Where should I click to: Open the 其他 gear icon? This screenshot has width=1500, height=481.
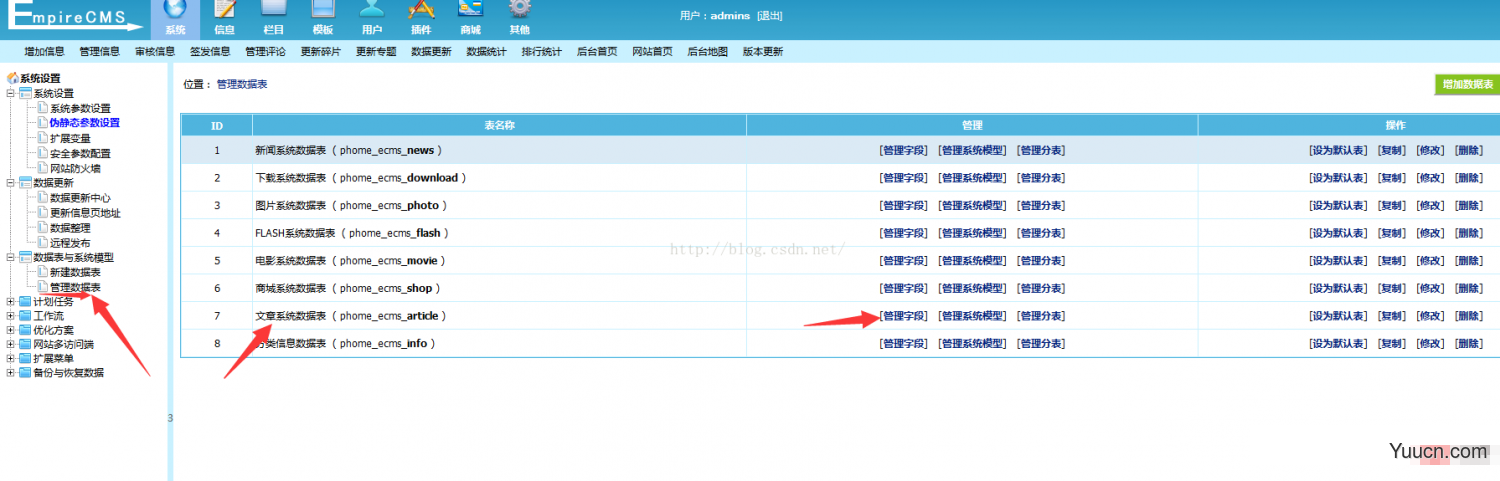[x=519, y=9]
